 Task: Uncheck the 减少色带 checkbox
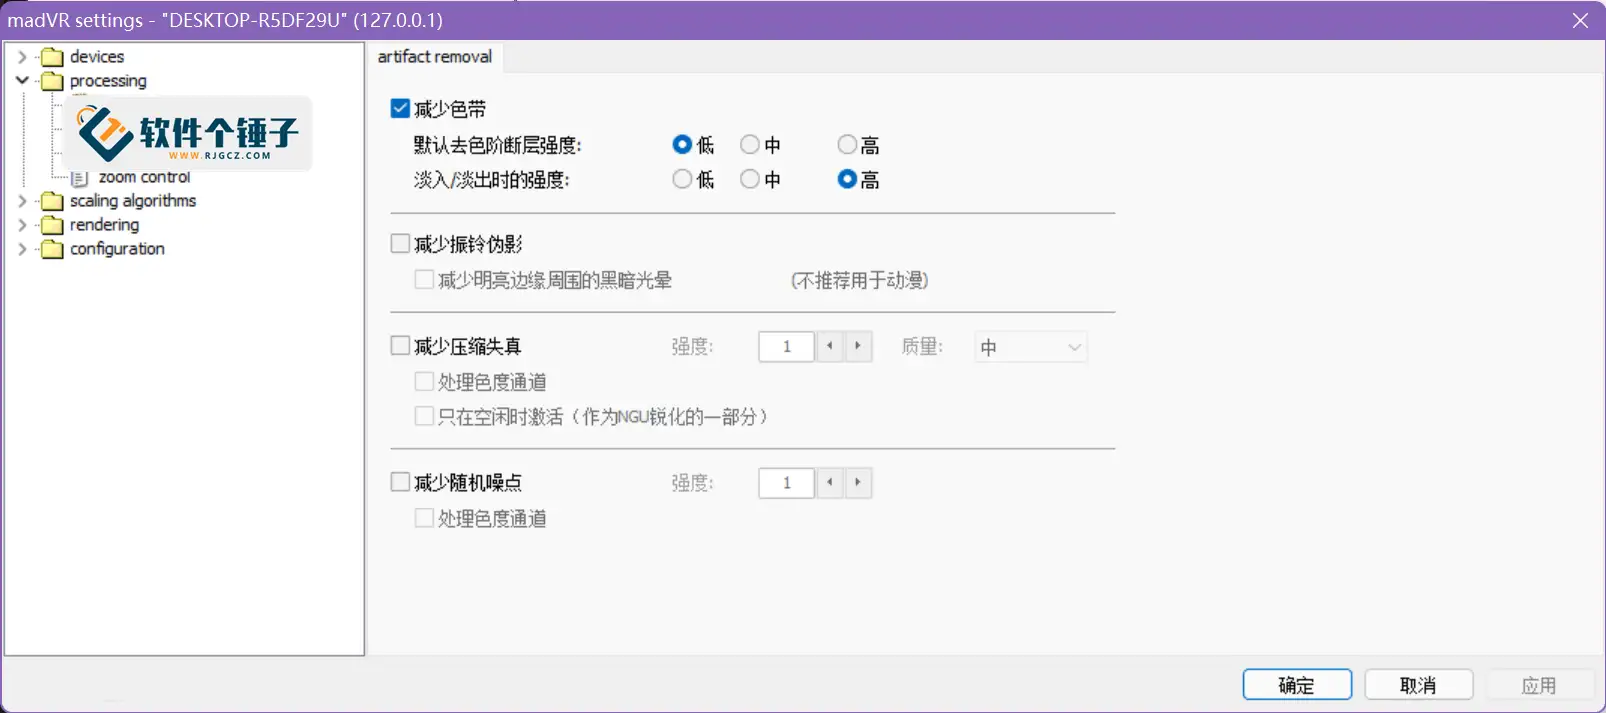(400, 108)
